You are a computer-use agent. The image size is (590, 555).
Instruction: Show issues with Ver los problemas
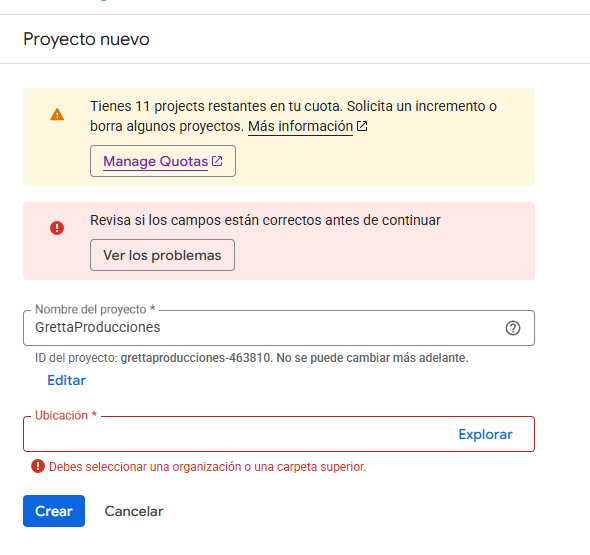[163, 255]
